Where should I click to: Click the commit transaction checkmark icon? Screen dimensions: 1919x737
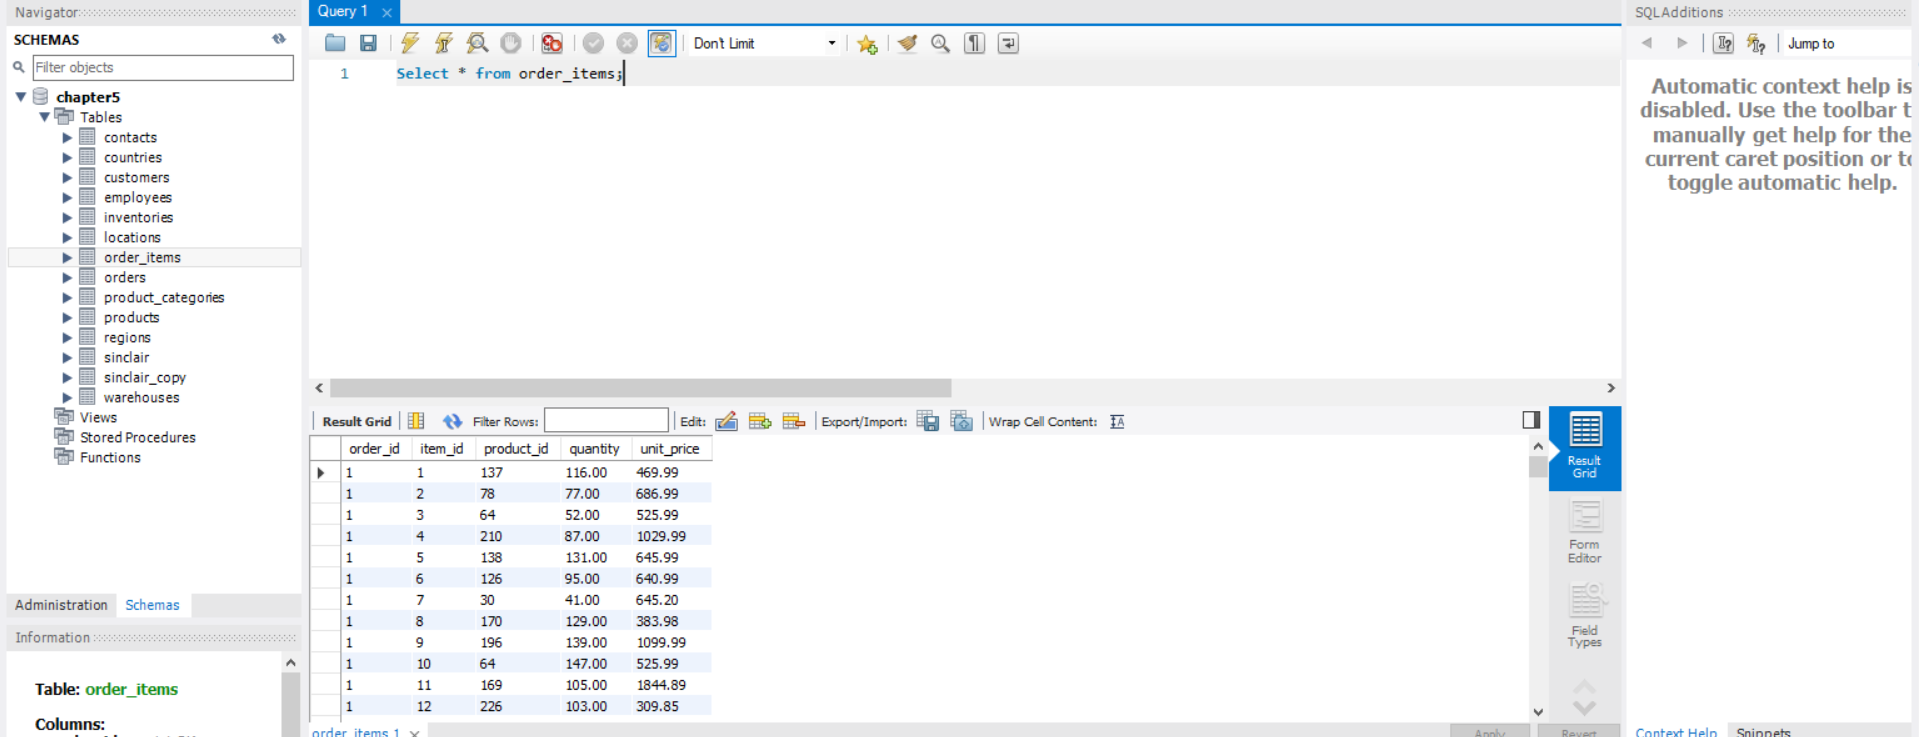point(593,43)
